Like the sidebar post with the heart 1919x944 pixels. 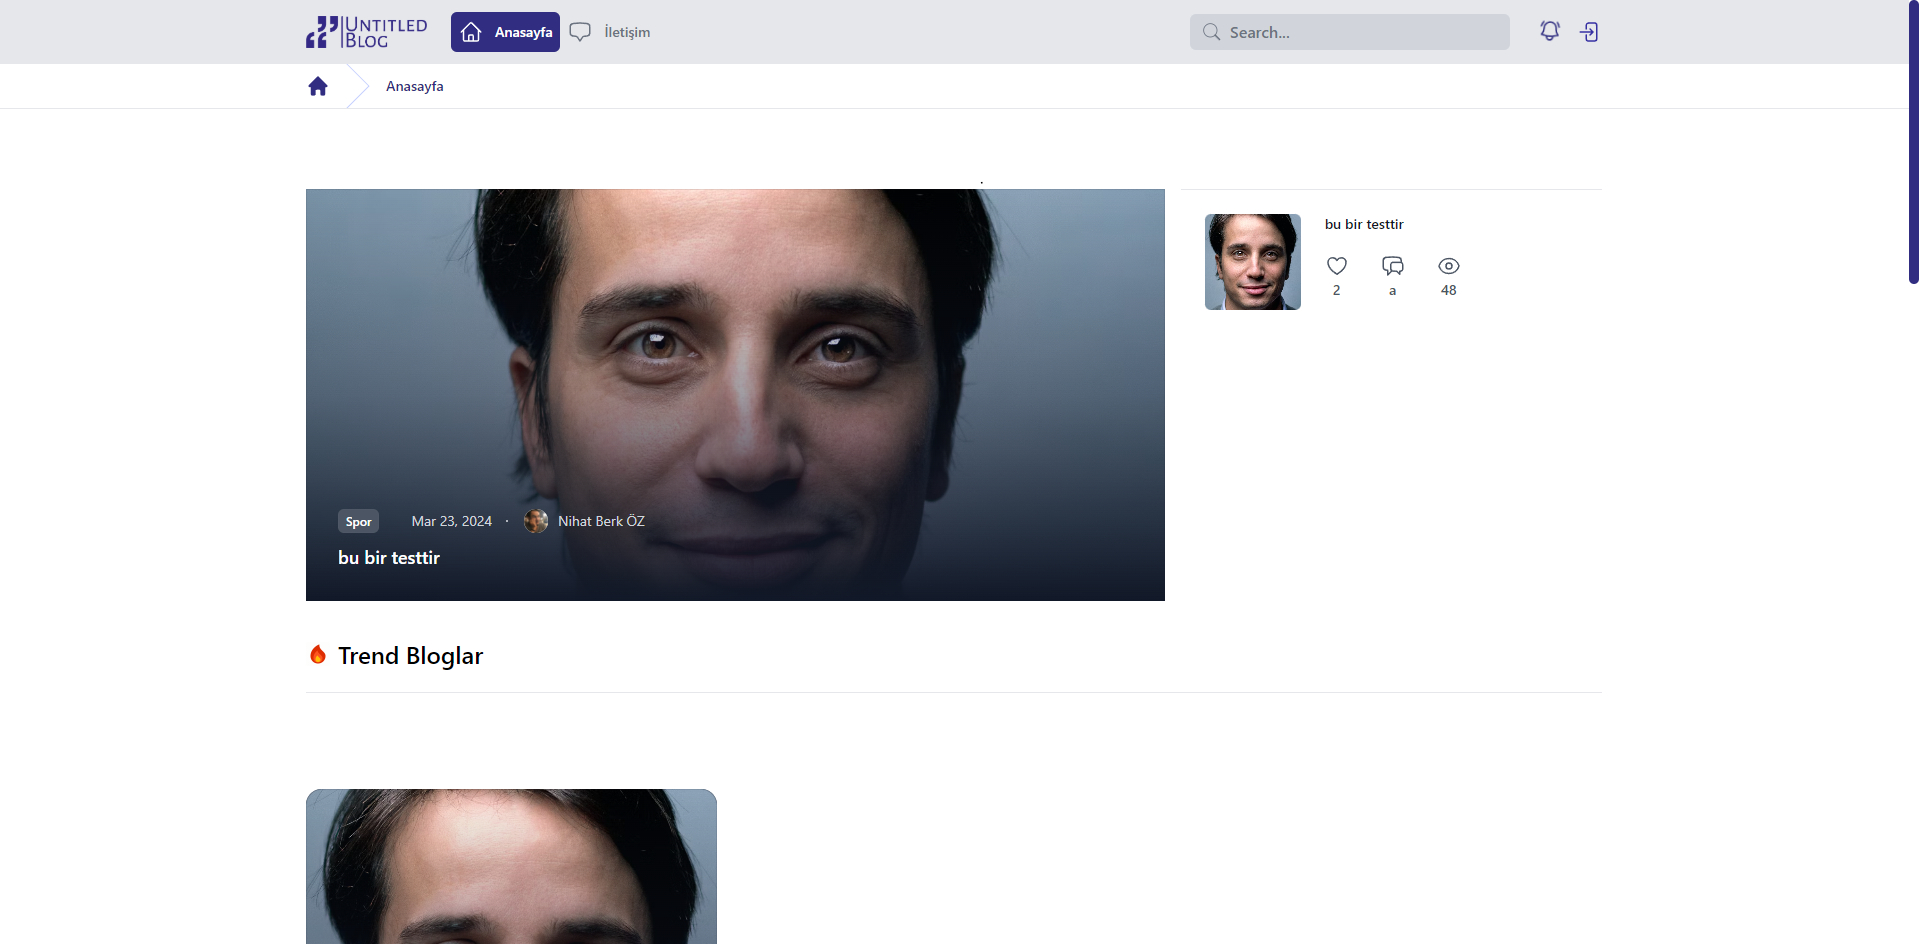click(1337, 266)
